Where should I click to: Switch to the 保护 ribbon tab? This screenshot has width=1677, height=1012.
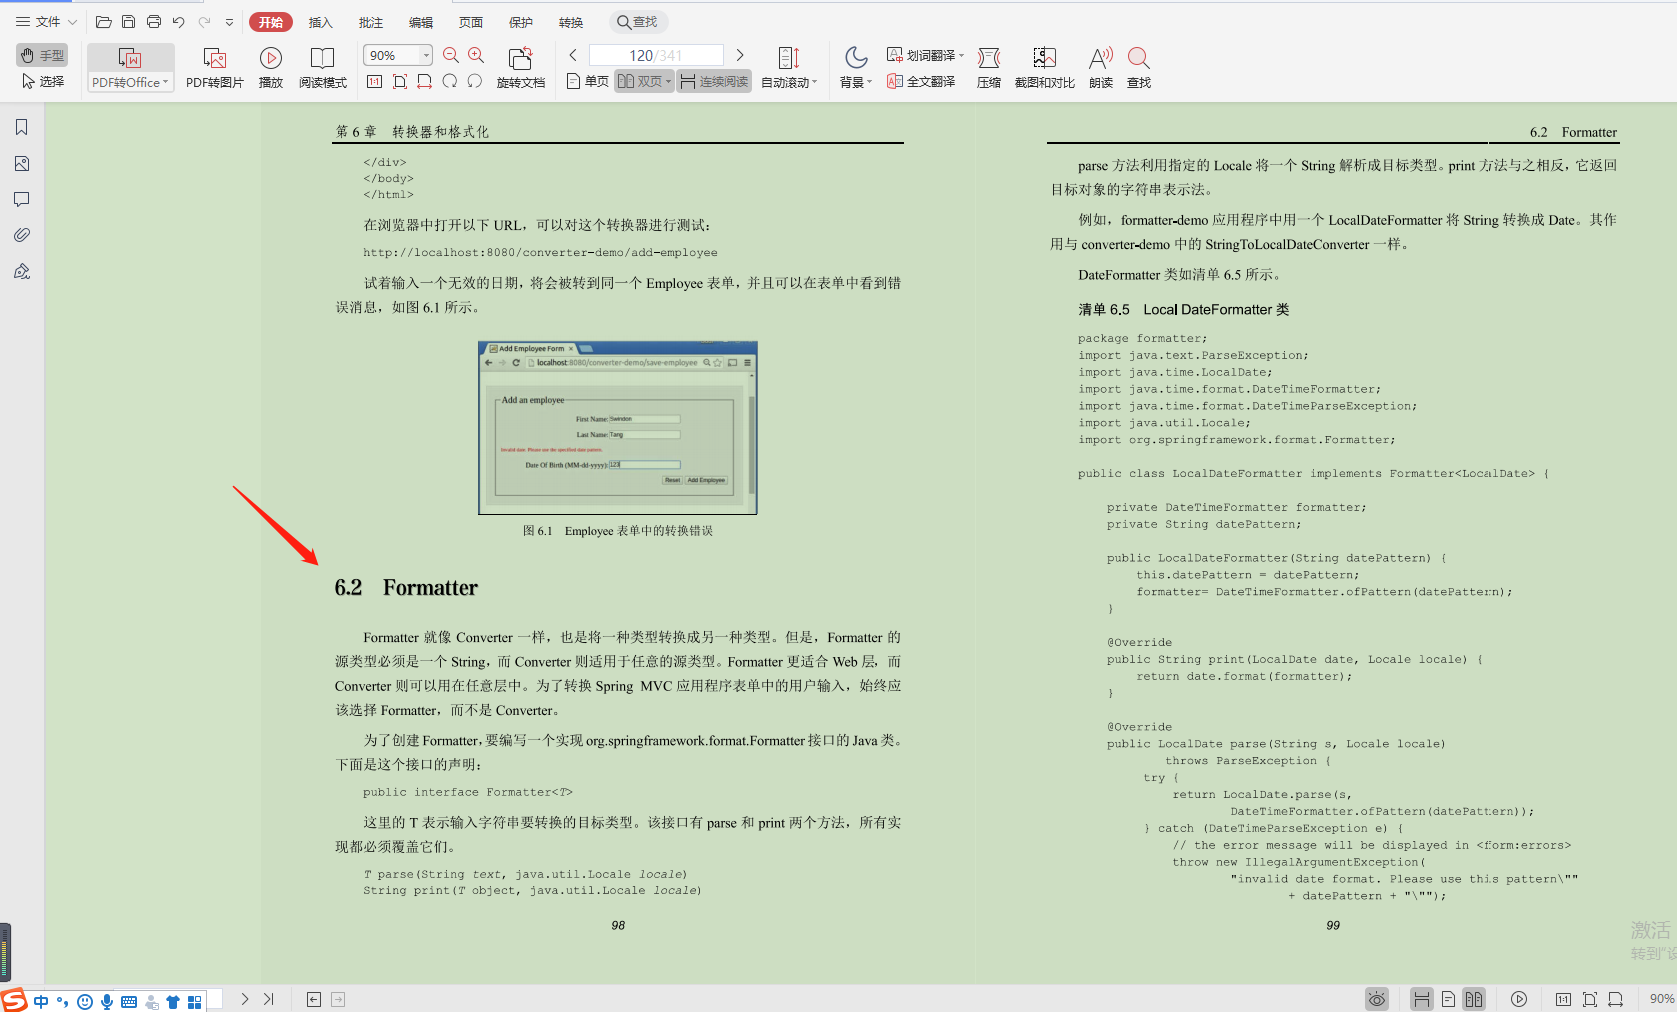coord(520,22)
